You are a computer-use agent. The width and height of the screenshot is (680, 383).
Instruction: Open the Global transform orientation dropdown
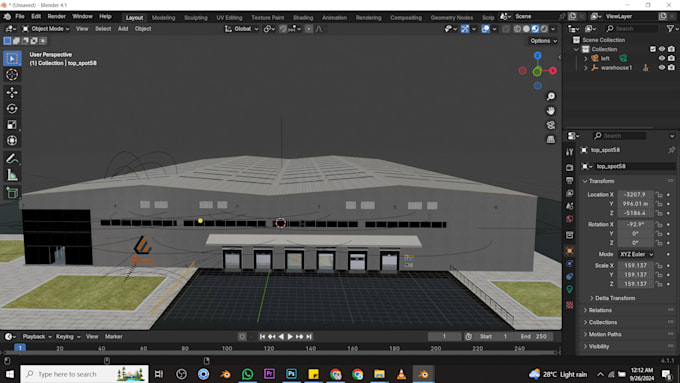pyautogui.click(x=242, y=29)
